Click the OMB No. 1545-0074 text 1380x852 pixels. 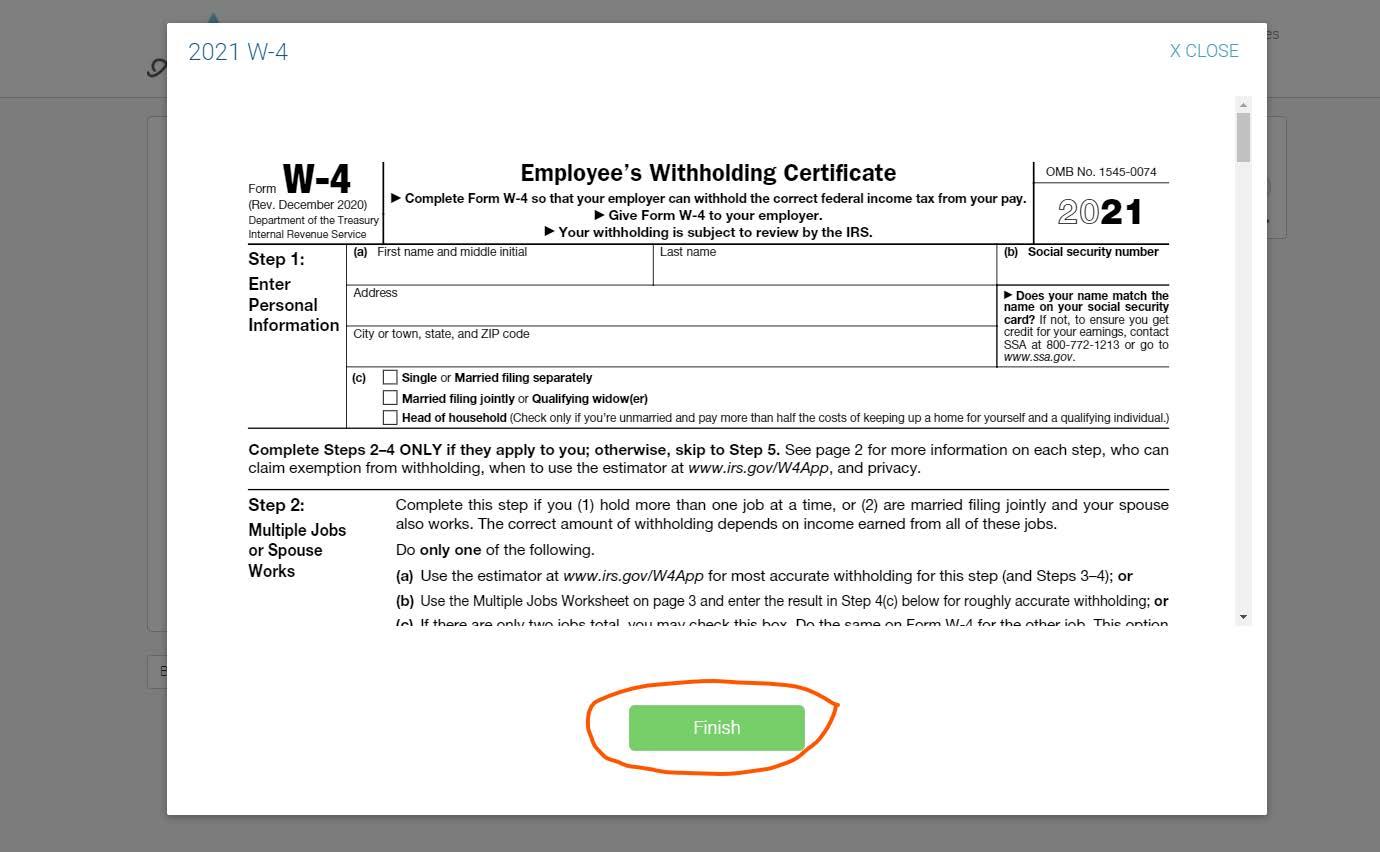(x=1101, y=172)
